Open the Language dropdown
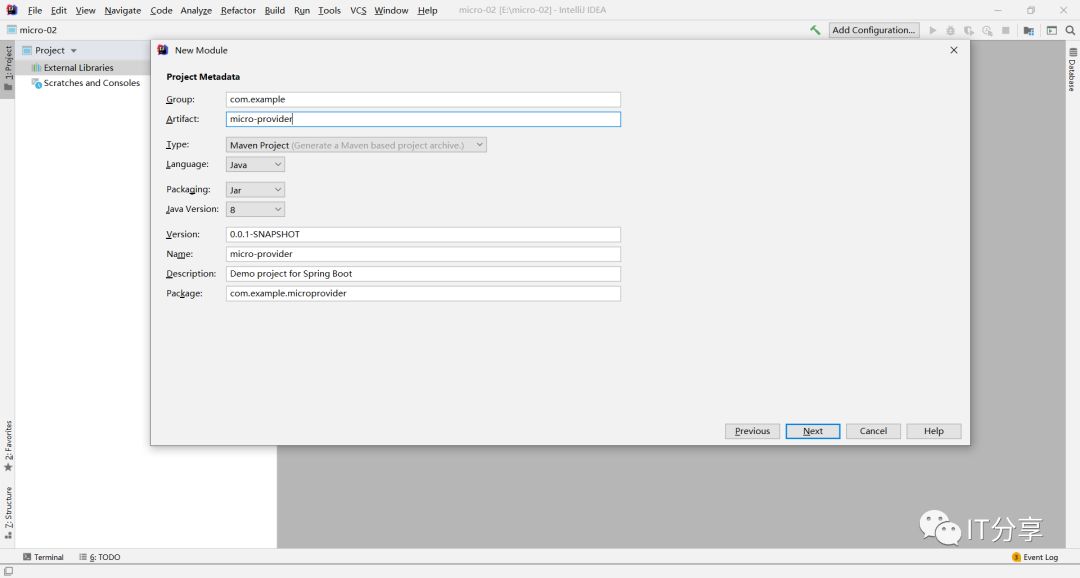Screen dimensions: 1080x578 (x=255, y=165)
